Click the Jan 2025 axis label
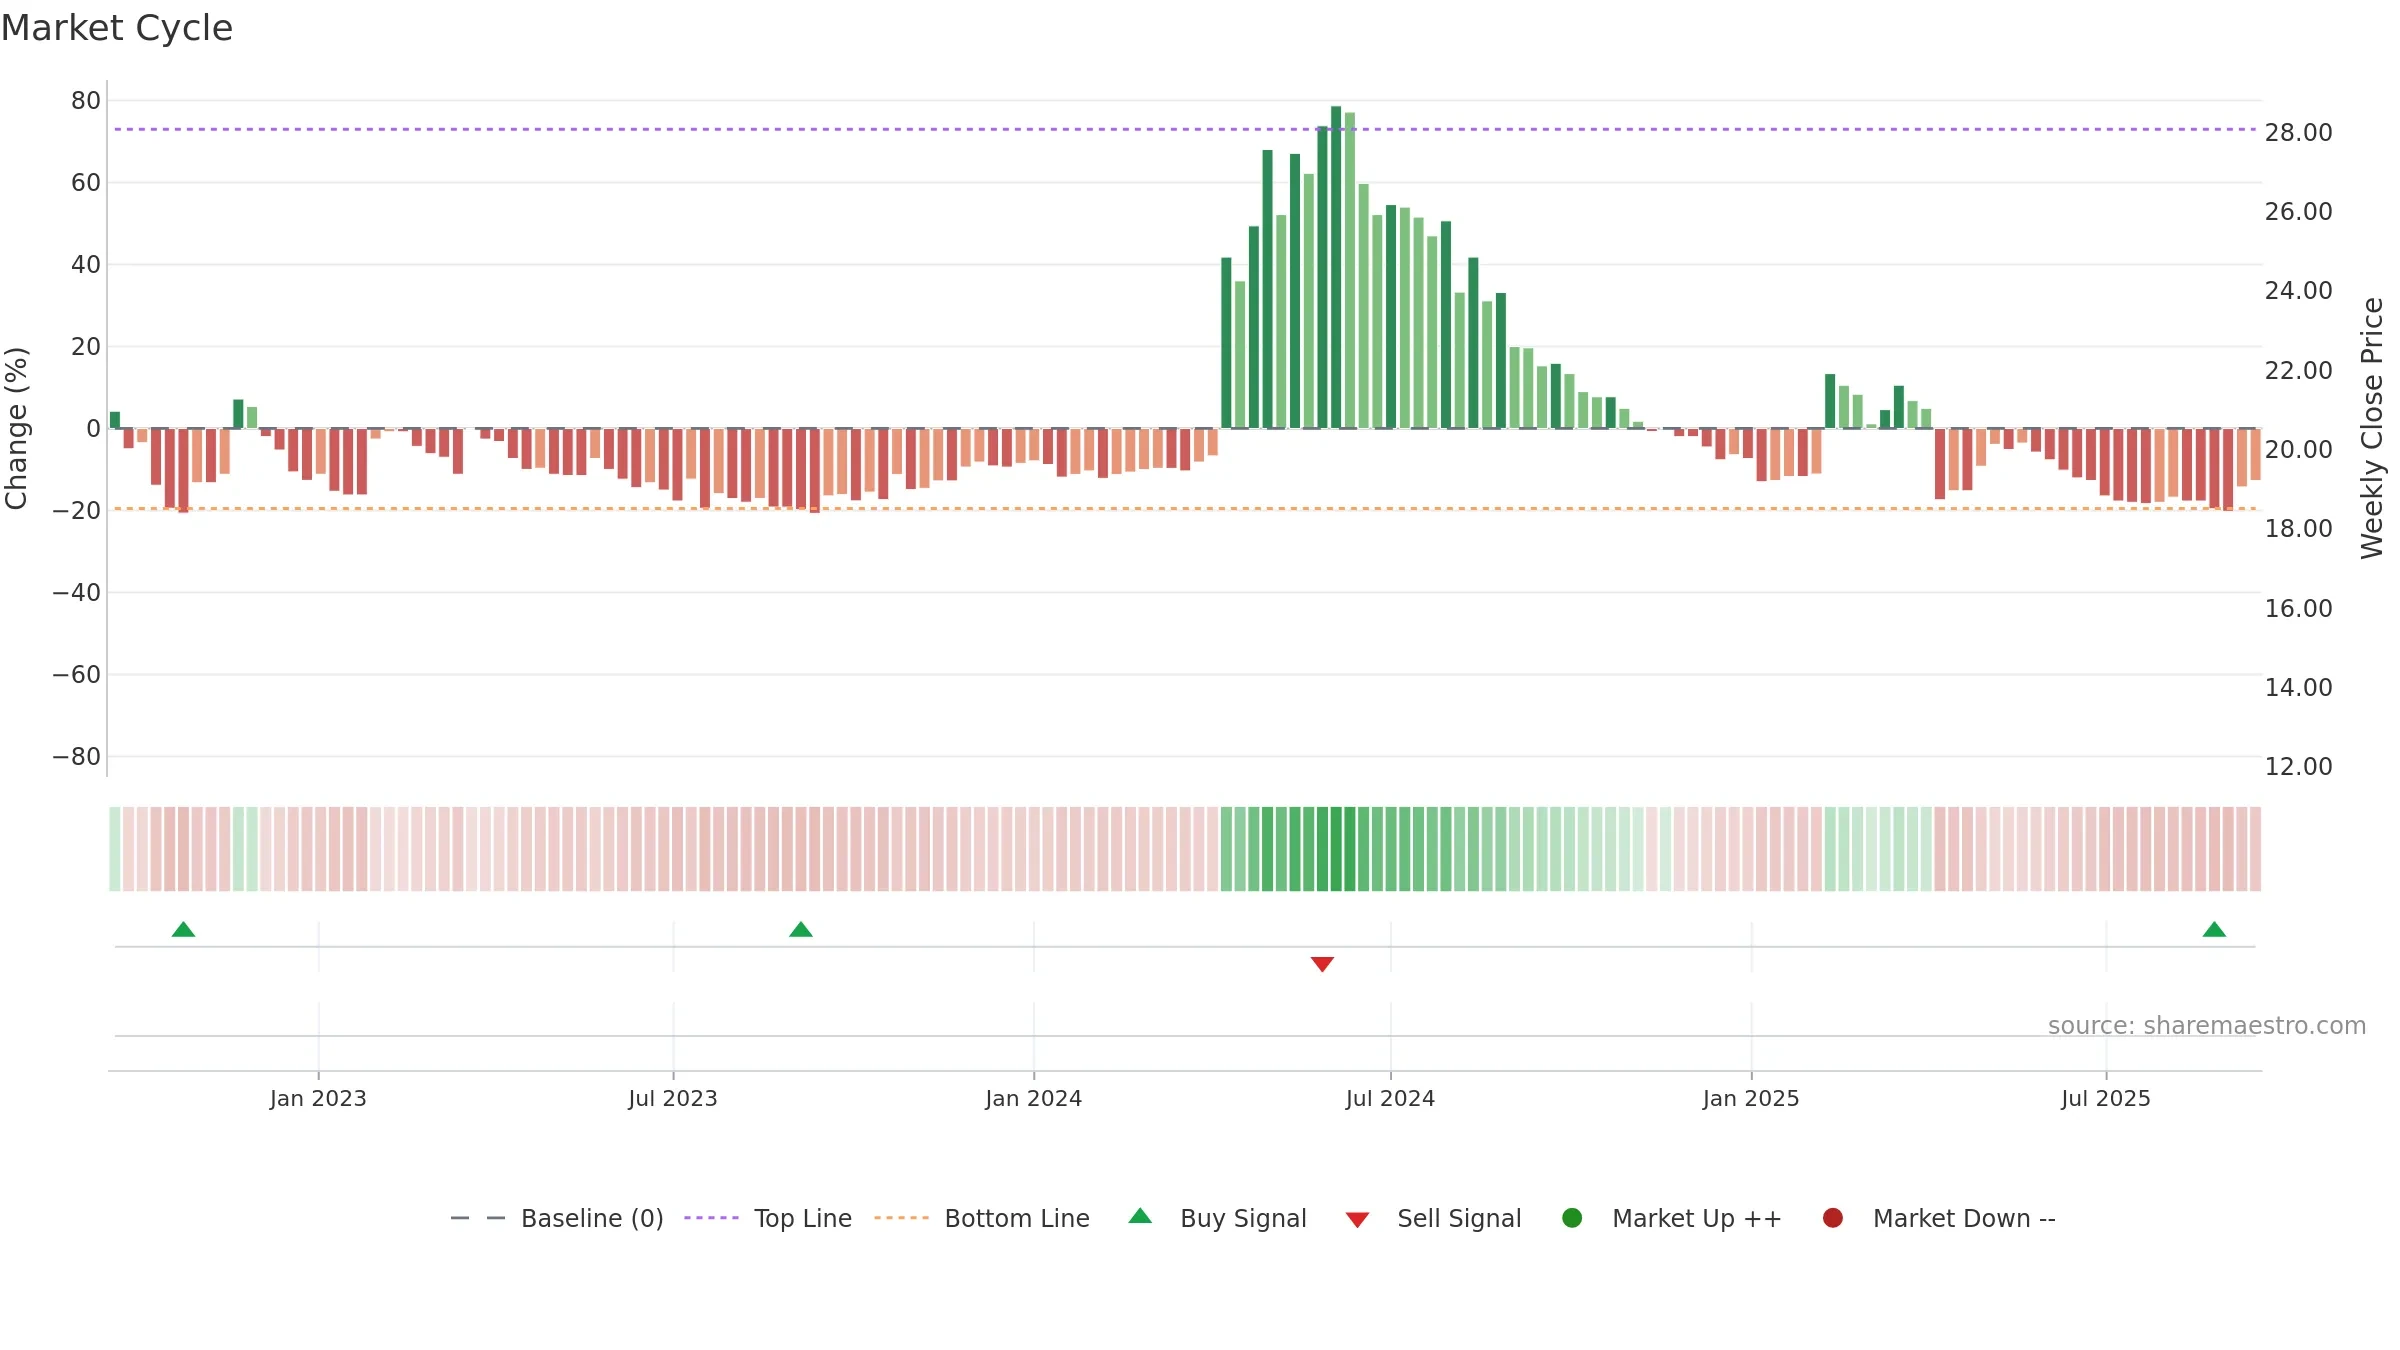The width and height of the screenshot is (2400, 1350). point(1751,1098)
